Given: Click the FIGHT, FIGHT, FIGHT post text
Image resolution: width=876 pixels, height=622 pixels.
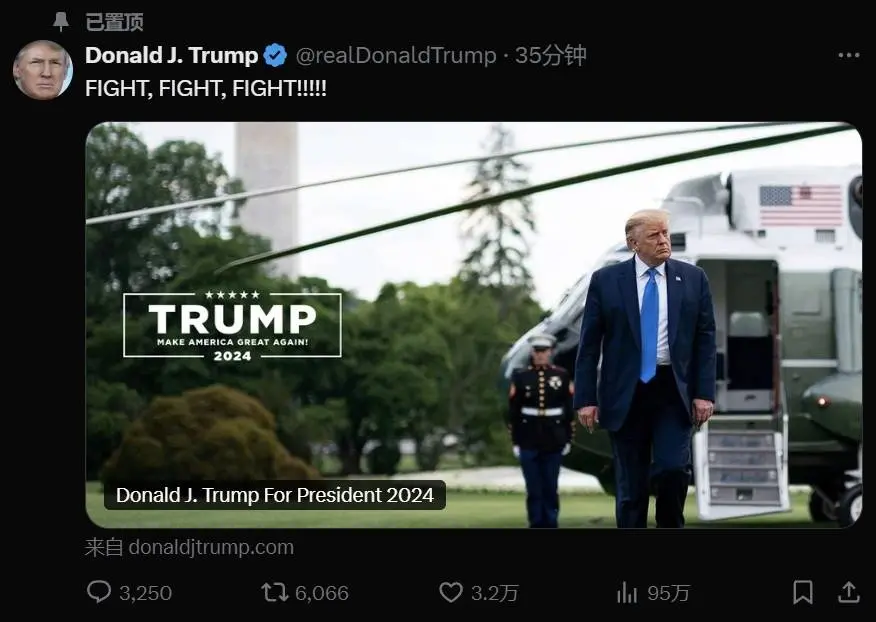Looking at the screenshot, I should point(206,88).
